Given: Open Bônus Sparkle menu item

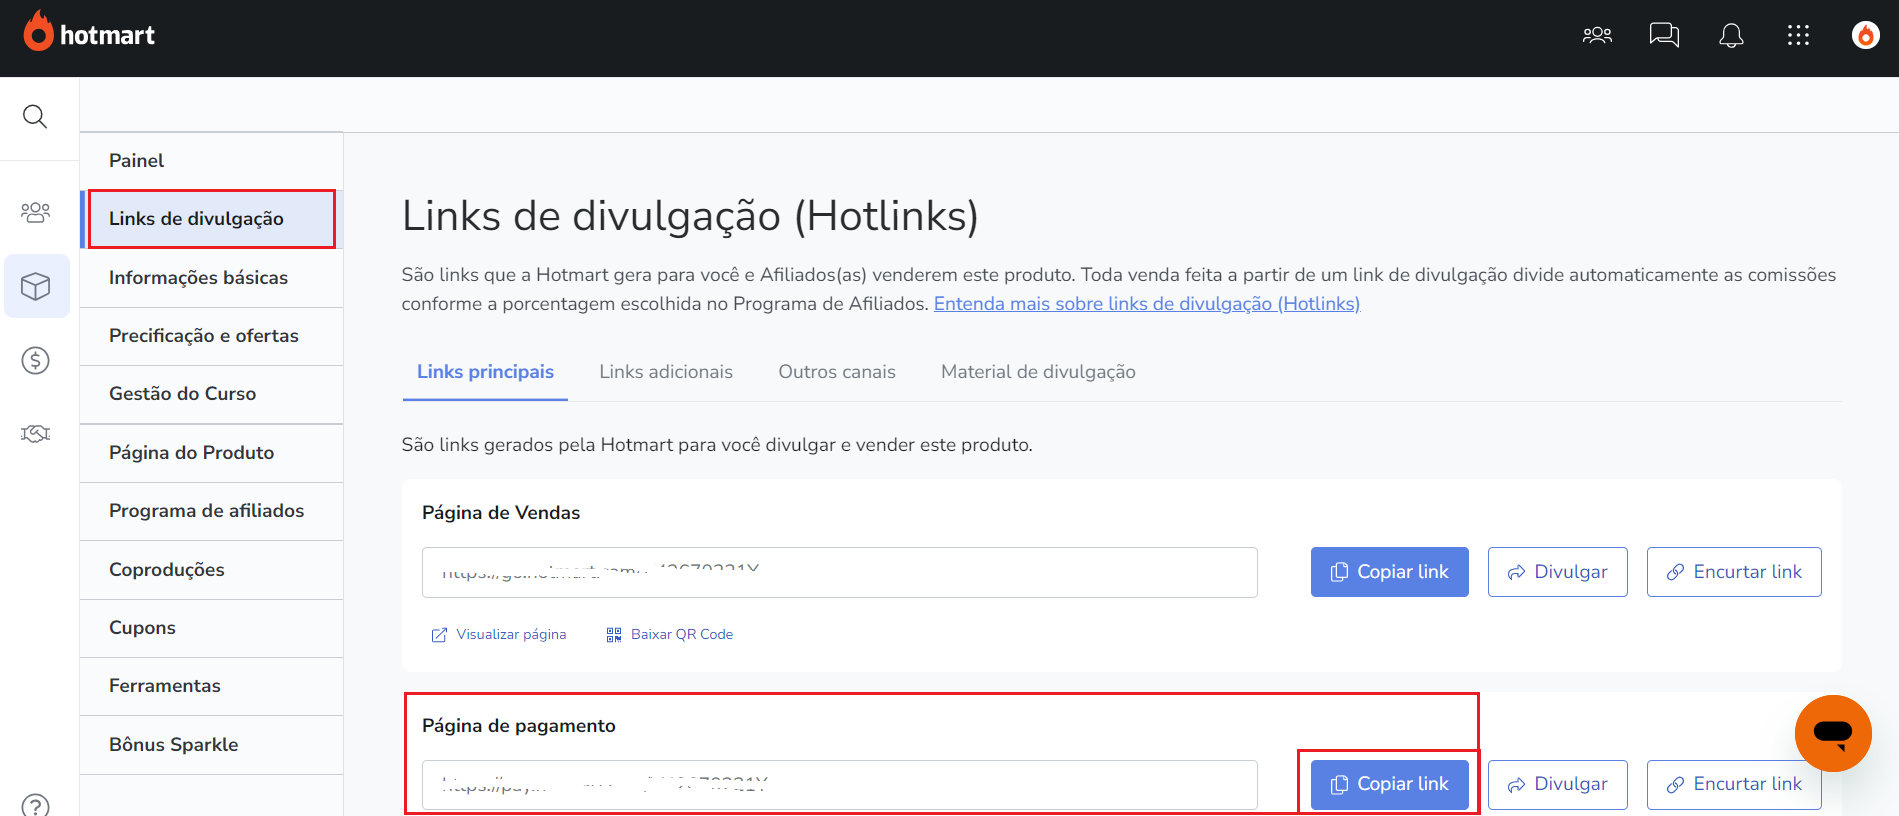Looking at the screenshot, I should click(212, 745).
